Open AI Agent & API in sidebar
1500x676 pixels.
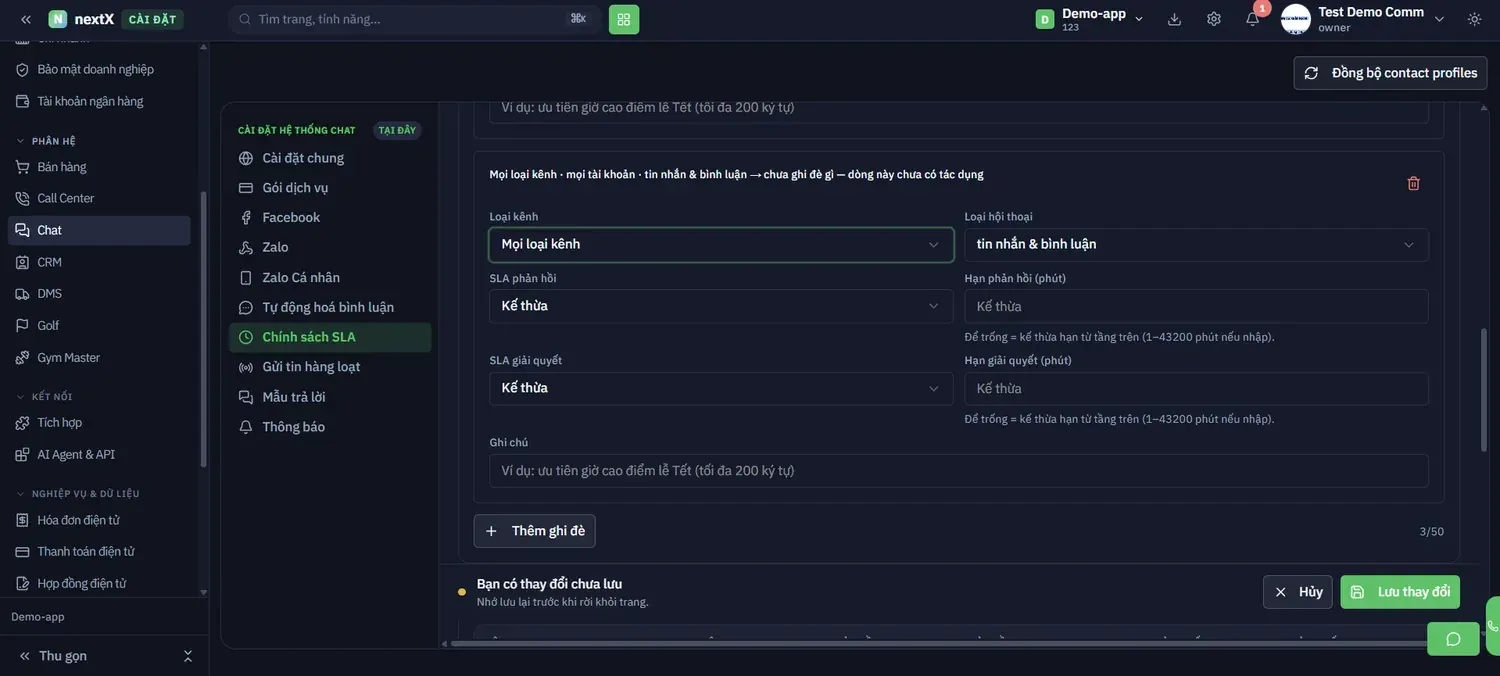point(99,454)
